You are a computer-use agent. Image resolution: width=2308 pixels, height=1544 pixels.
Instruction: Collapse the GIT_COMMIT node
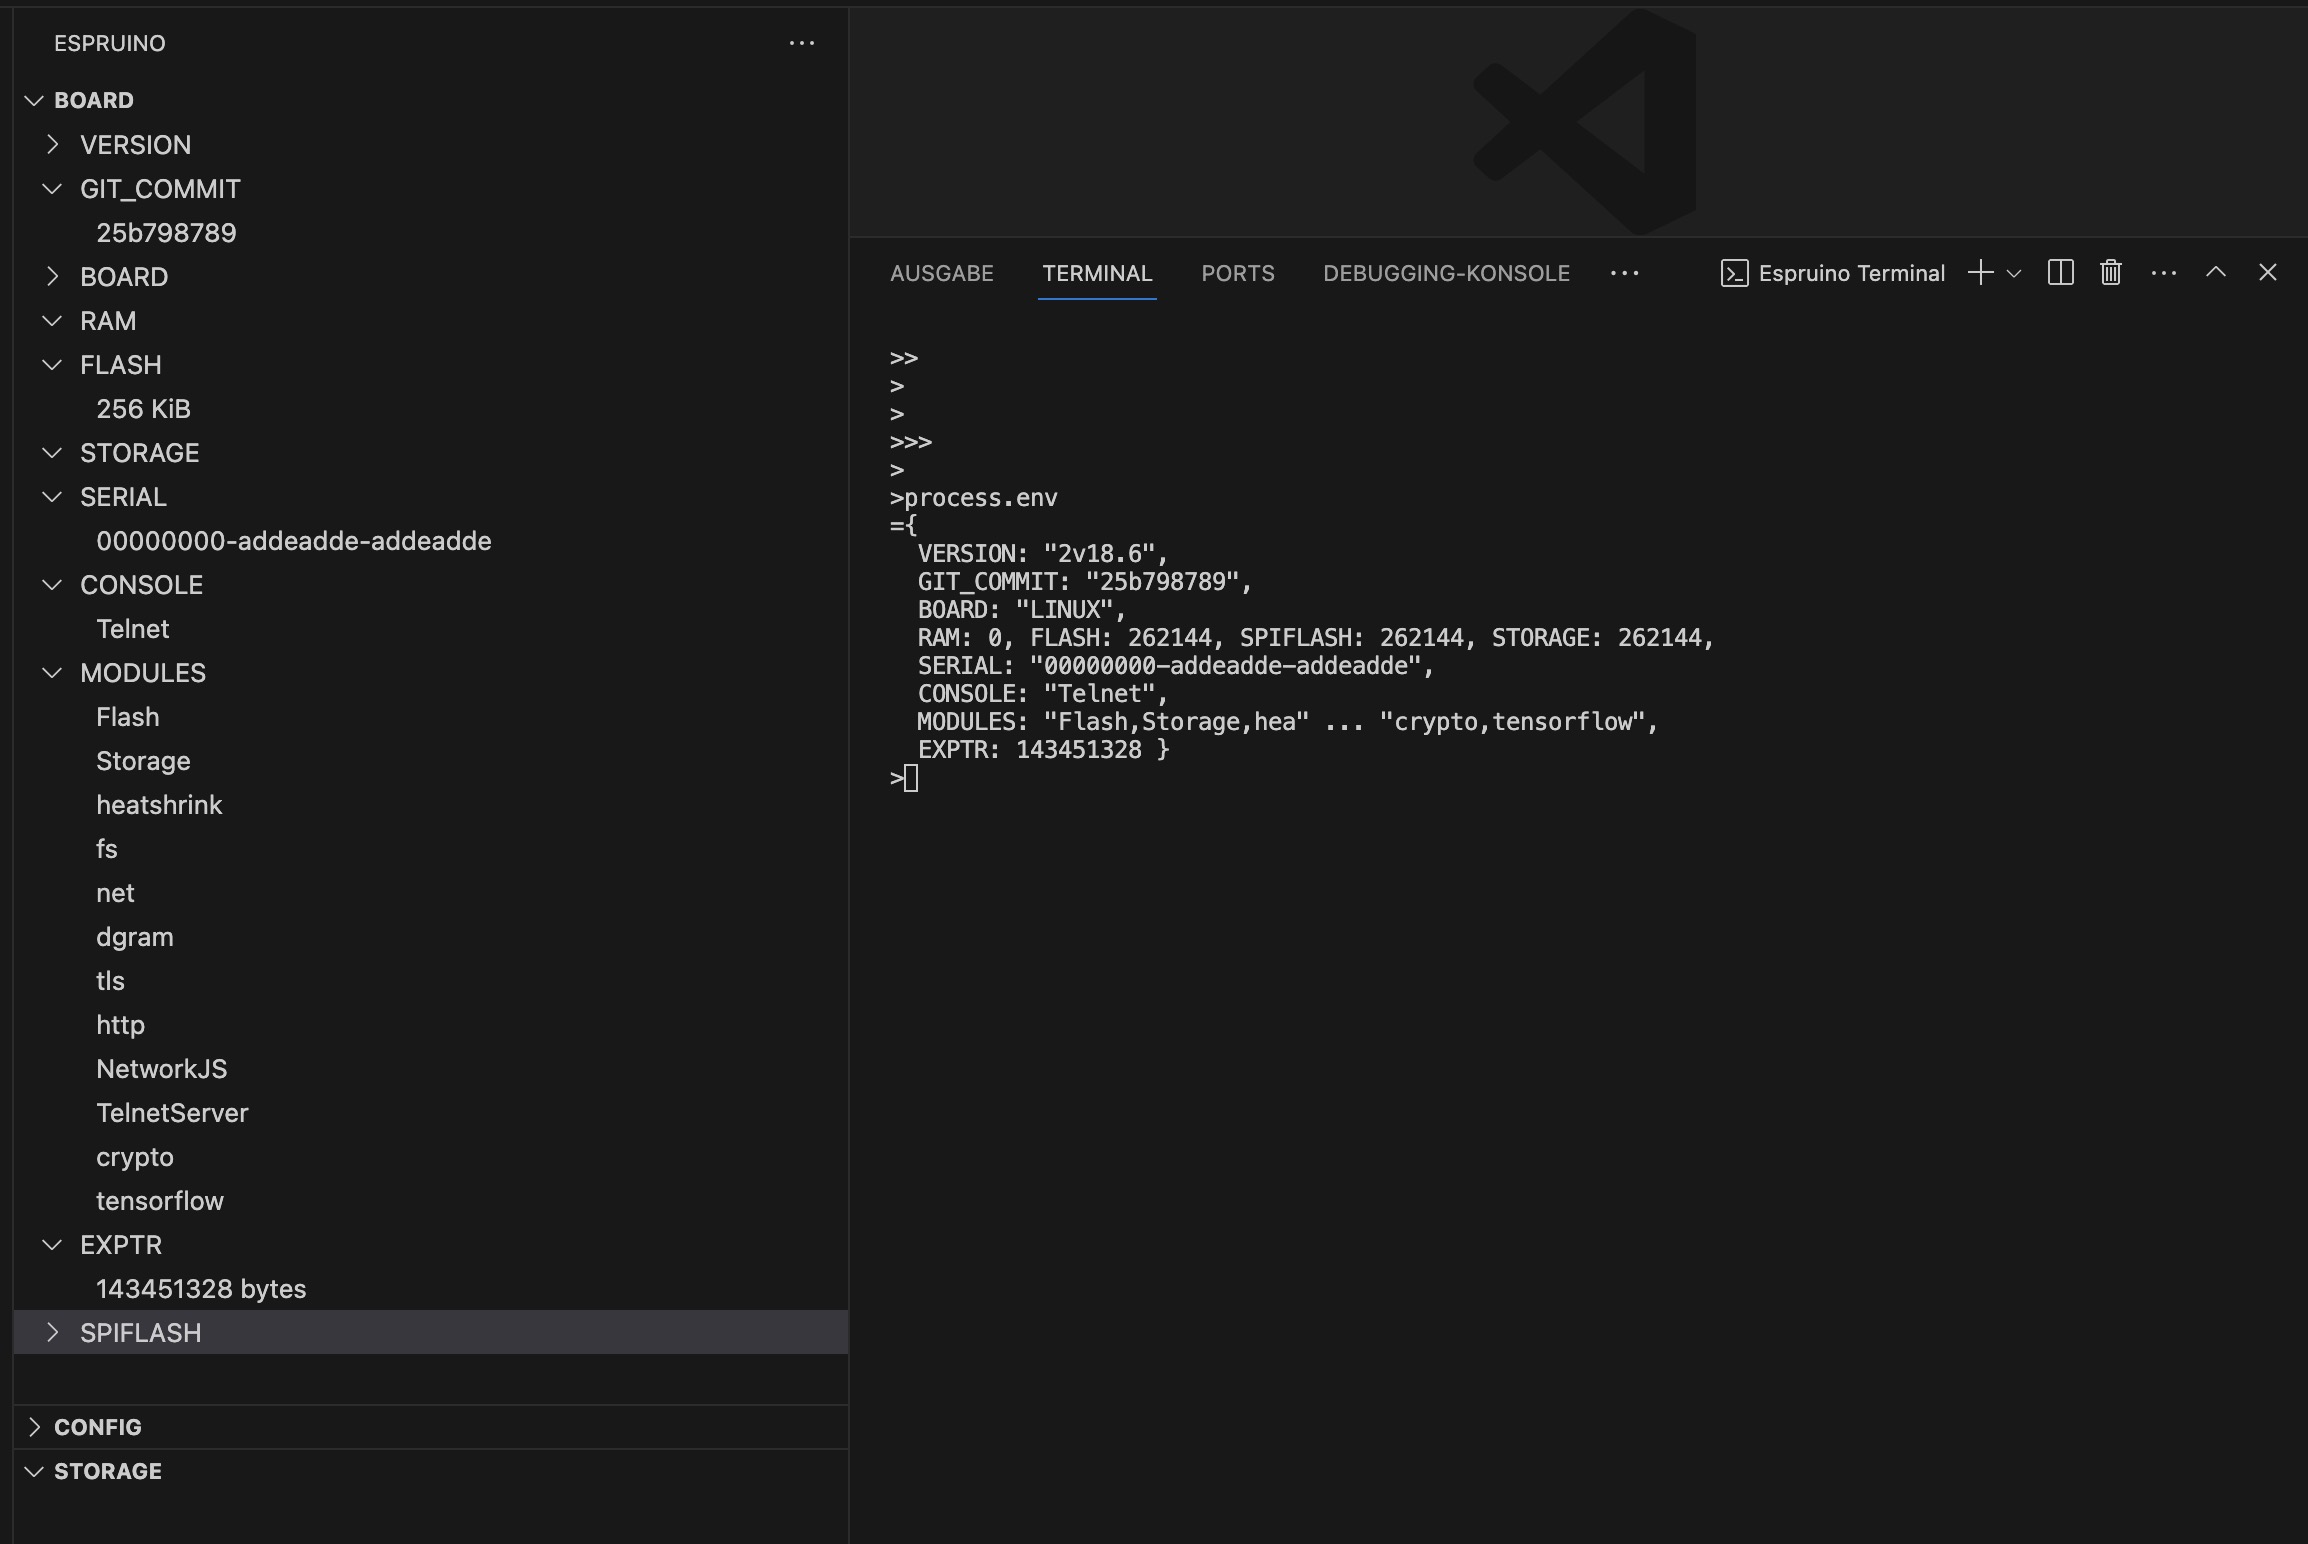click(x=431, y=189)
